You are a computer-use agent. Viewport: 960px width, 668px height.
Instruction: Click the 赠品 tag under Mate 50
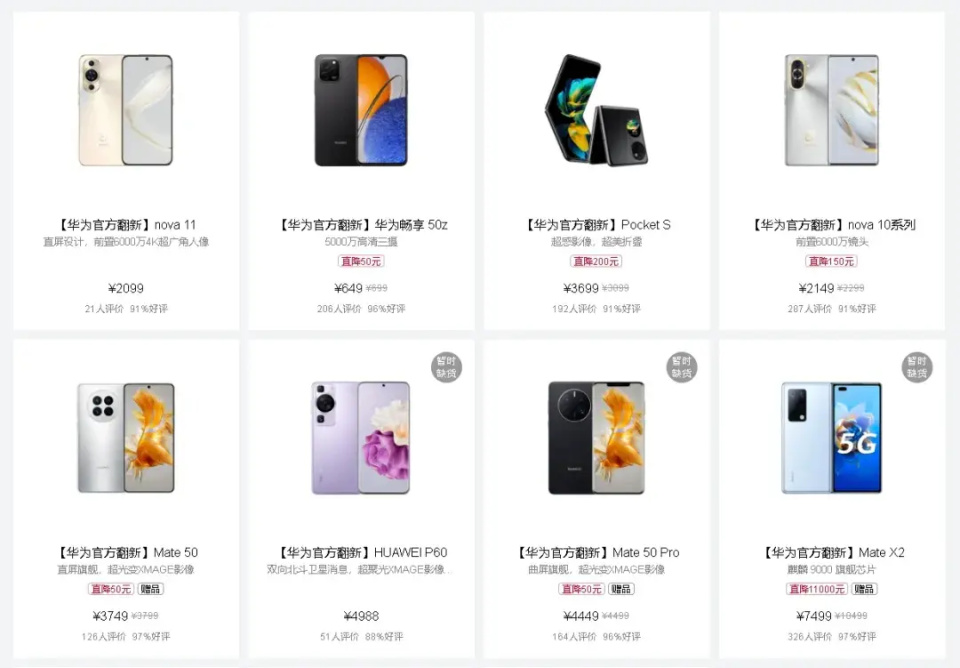(x=150, y=589)
